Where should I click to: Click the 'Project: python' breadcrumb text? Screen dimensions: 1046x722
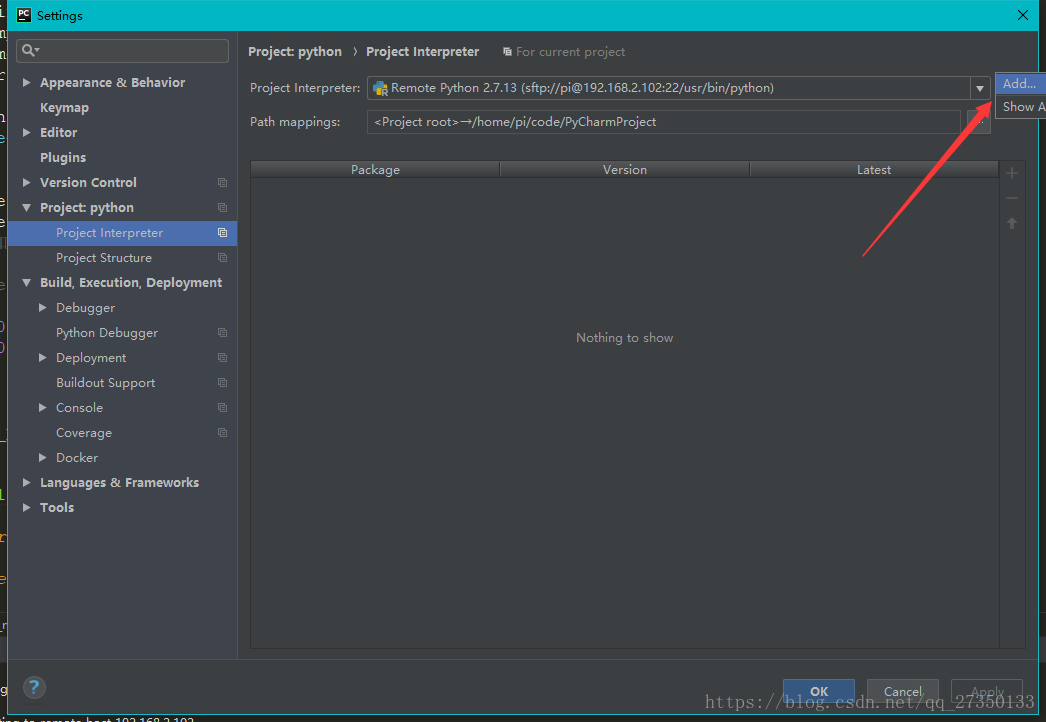point(295,51)
